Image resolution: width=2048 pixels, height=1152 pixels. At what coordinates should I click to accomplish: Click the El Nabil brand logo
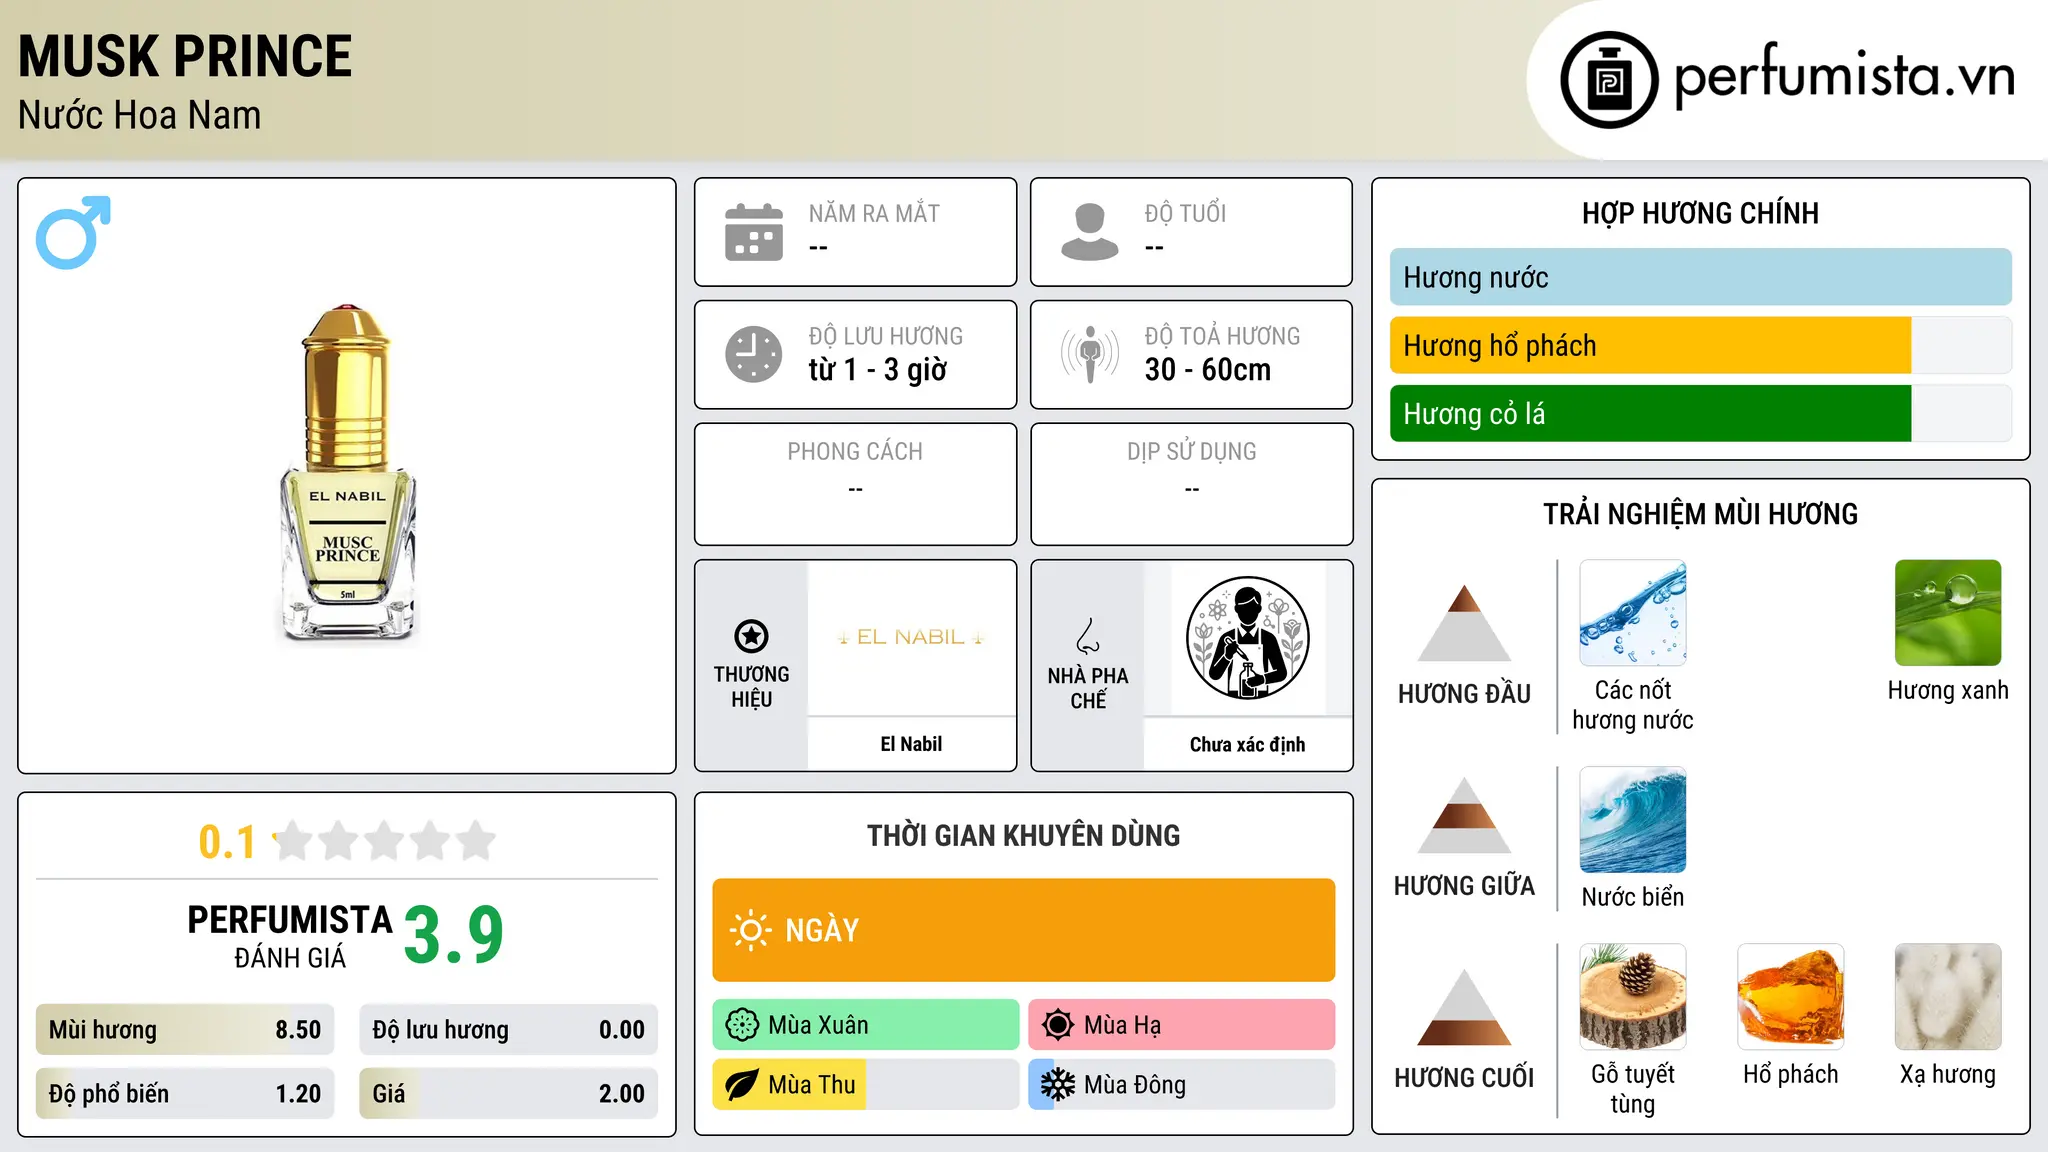(x=911, y=637)
